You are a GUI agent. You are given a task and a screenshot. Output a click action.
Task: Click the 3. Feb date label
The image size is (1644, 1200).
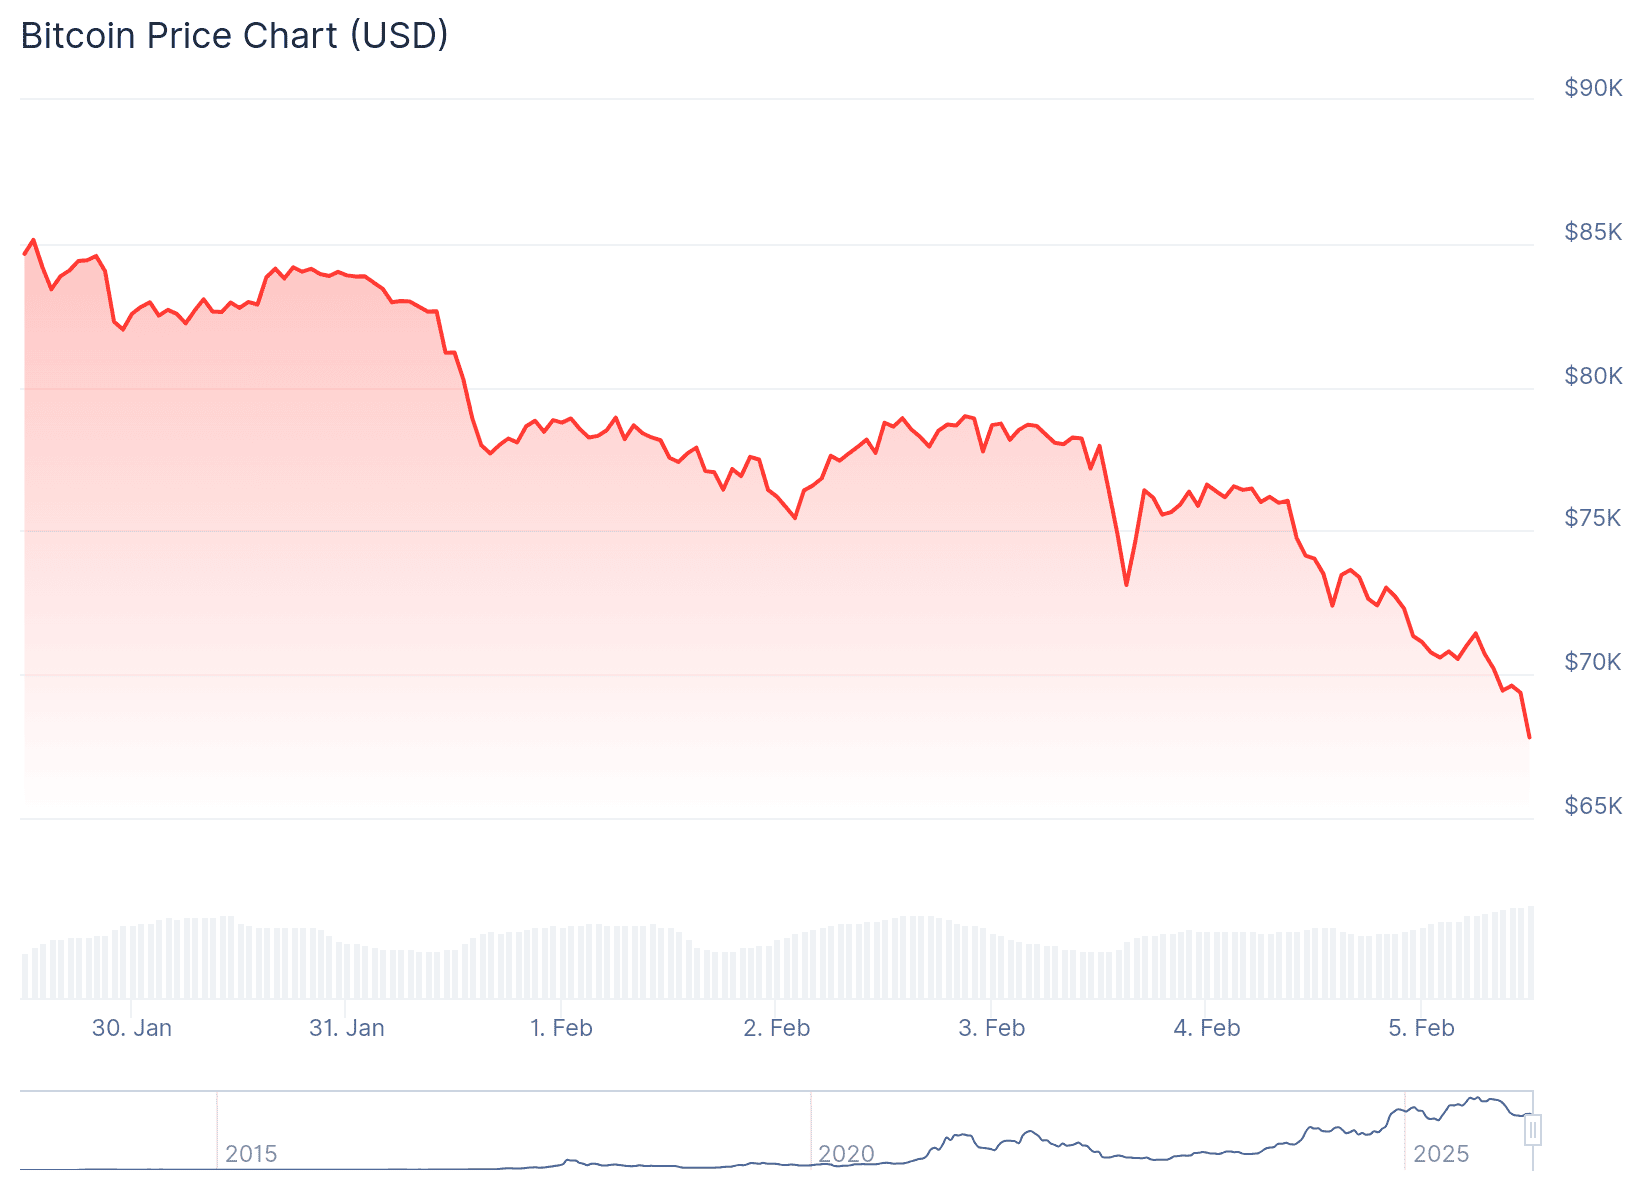pos(992,1028)
